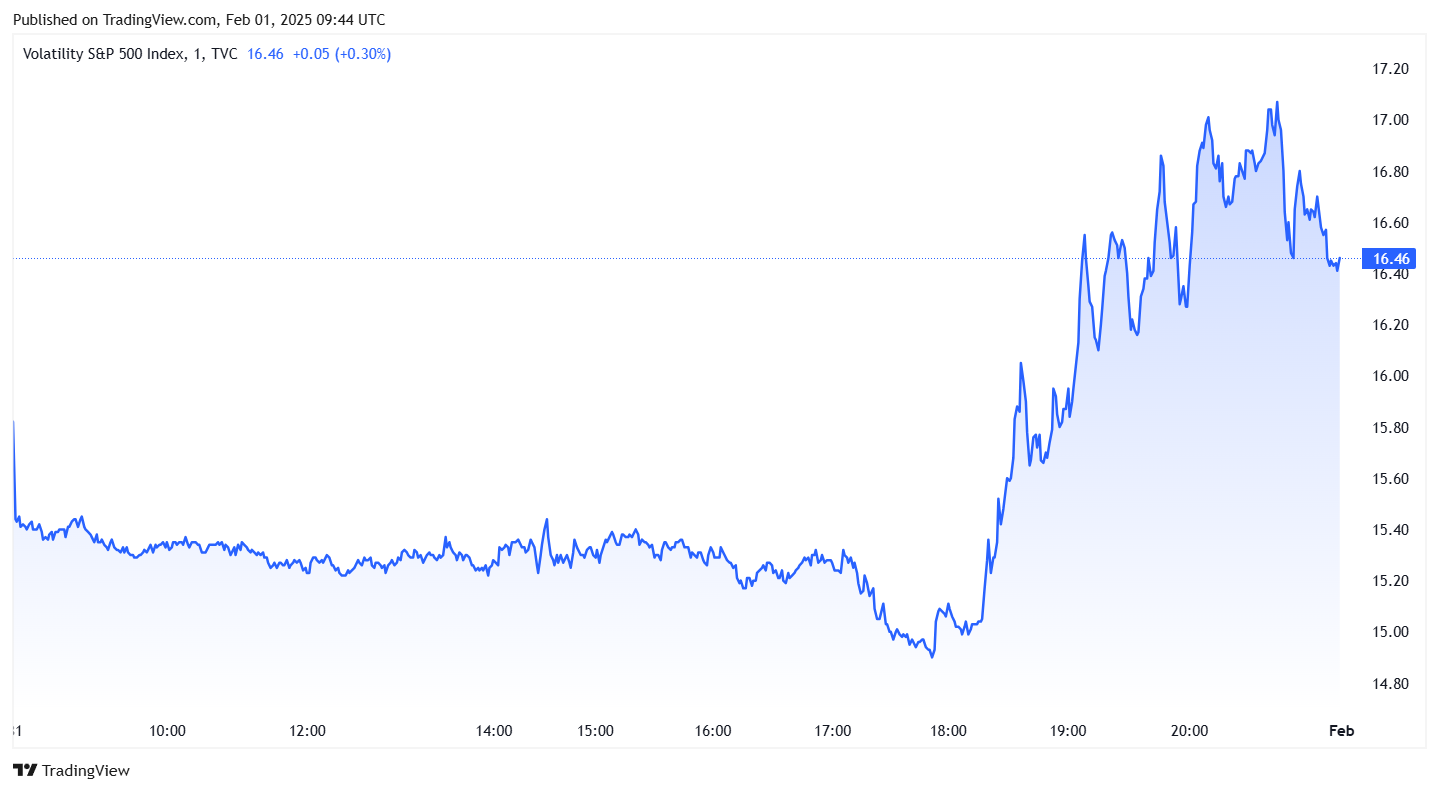Click the 15.40 price axis label

click(x=1390, y=530)
